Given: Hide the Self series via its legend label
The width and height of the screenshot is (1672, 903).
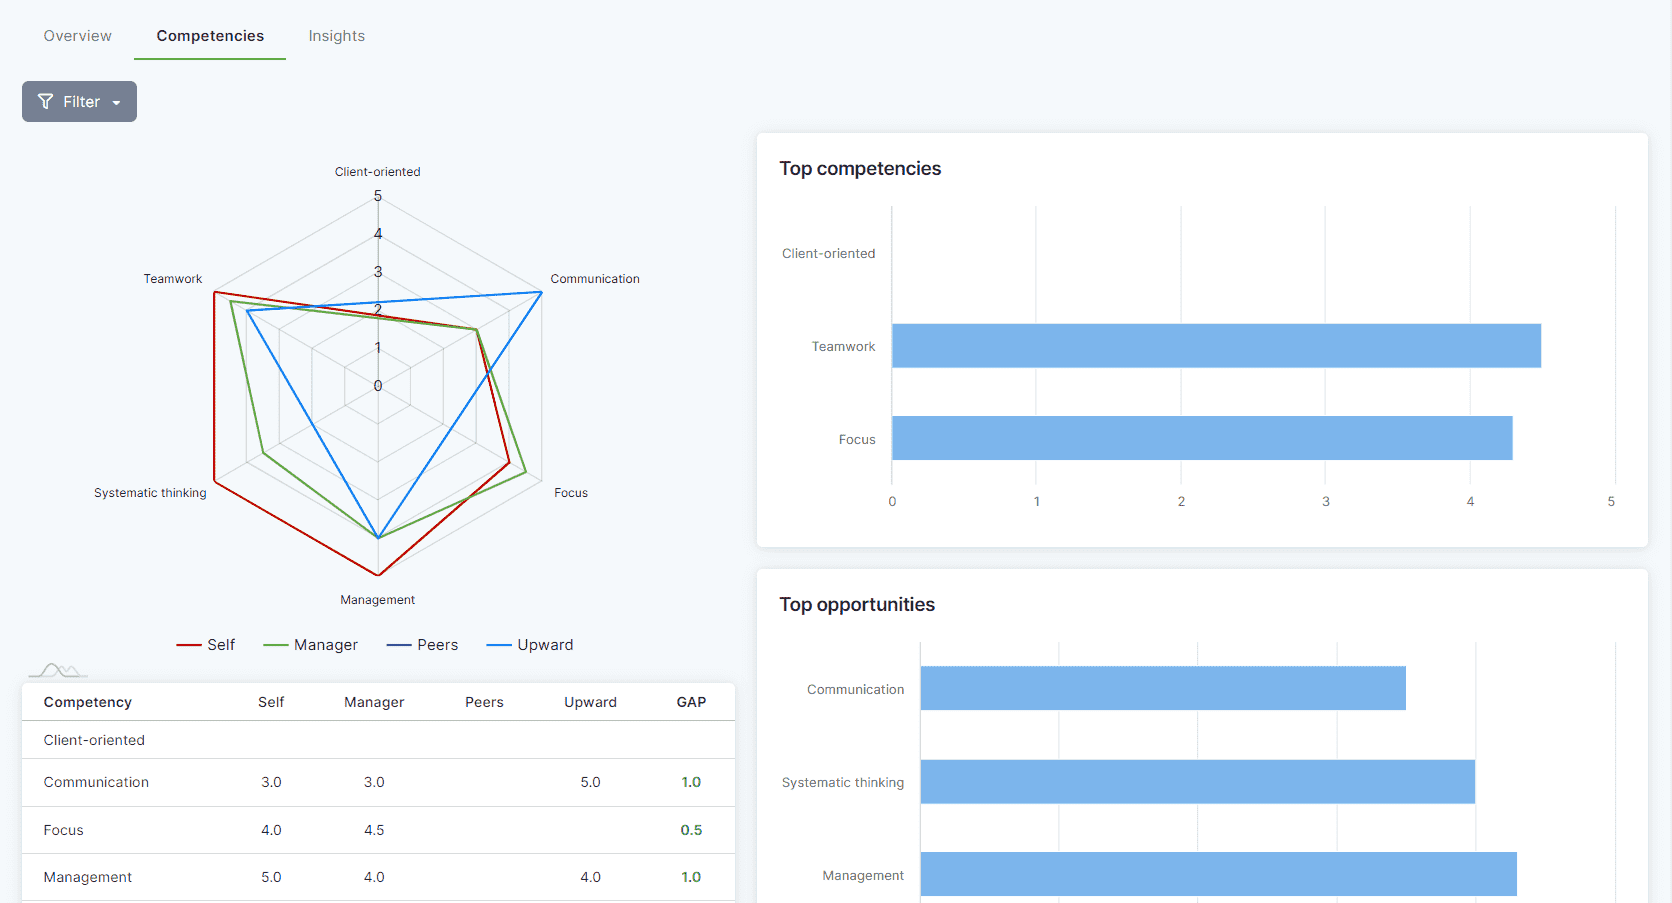Looking at the screenshot, I should click(221, 645).
